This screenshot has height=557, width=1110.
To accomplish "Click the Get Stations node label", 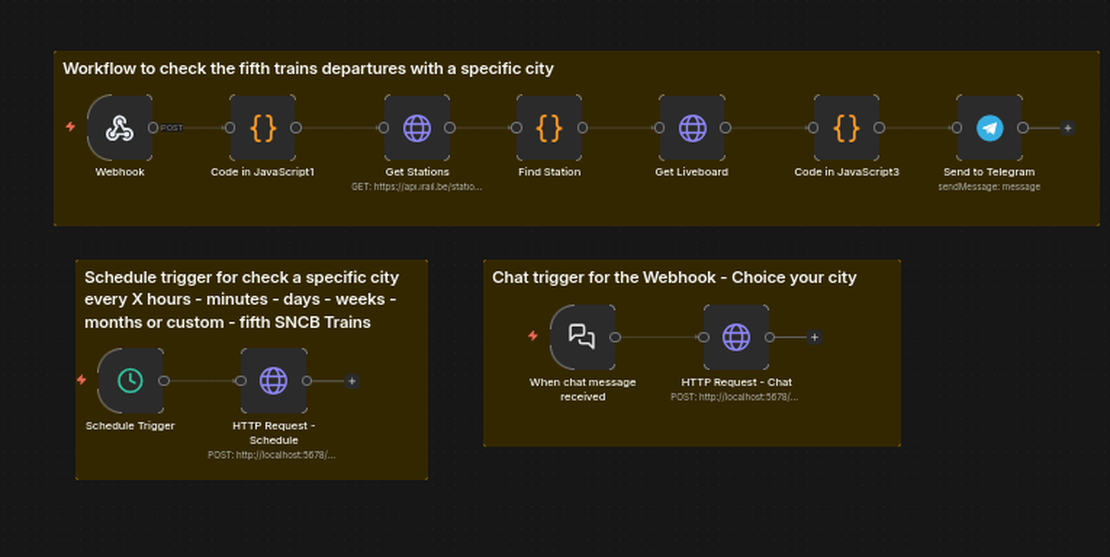I will coord(417,172).
